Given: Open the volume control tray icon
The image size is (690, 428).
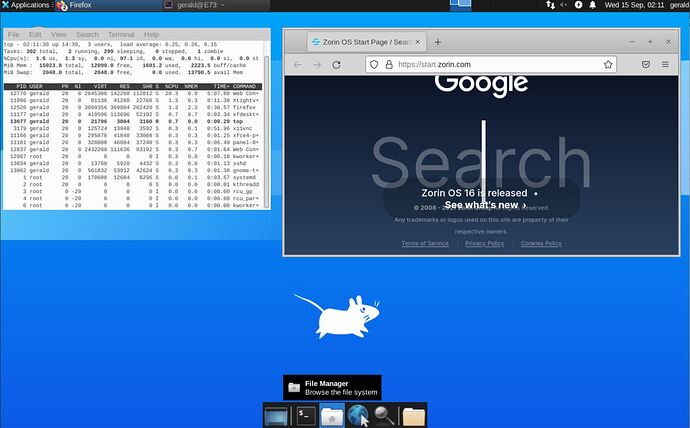Looking at the screenshot, I should [x=564, y=5].
